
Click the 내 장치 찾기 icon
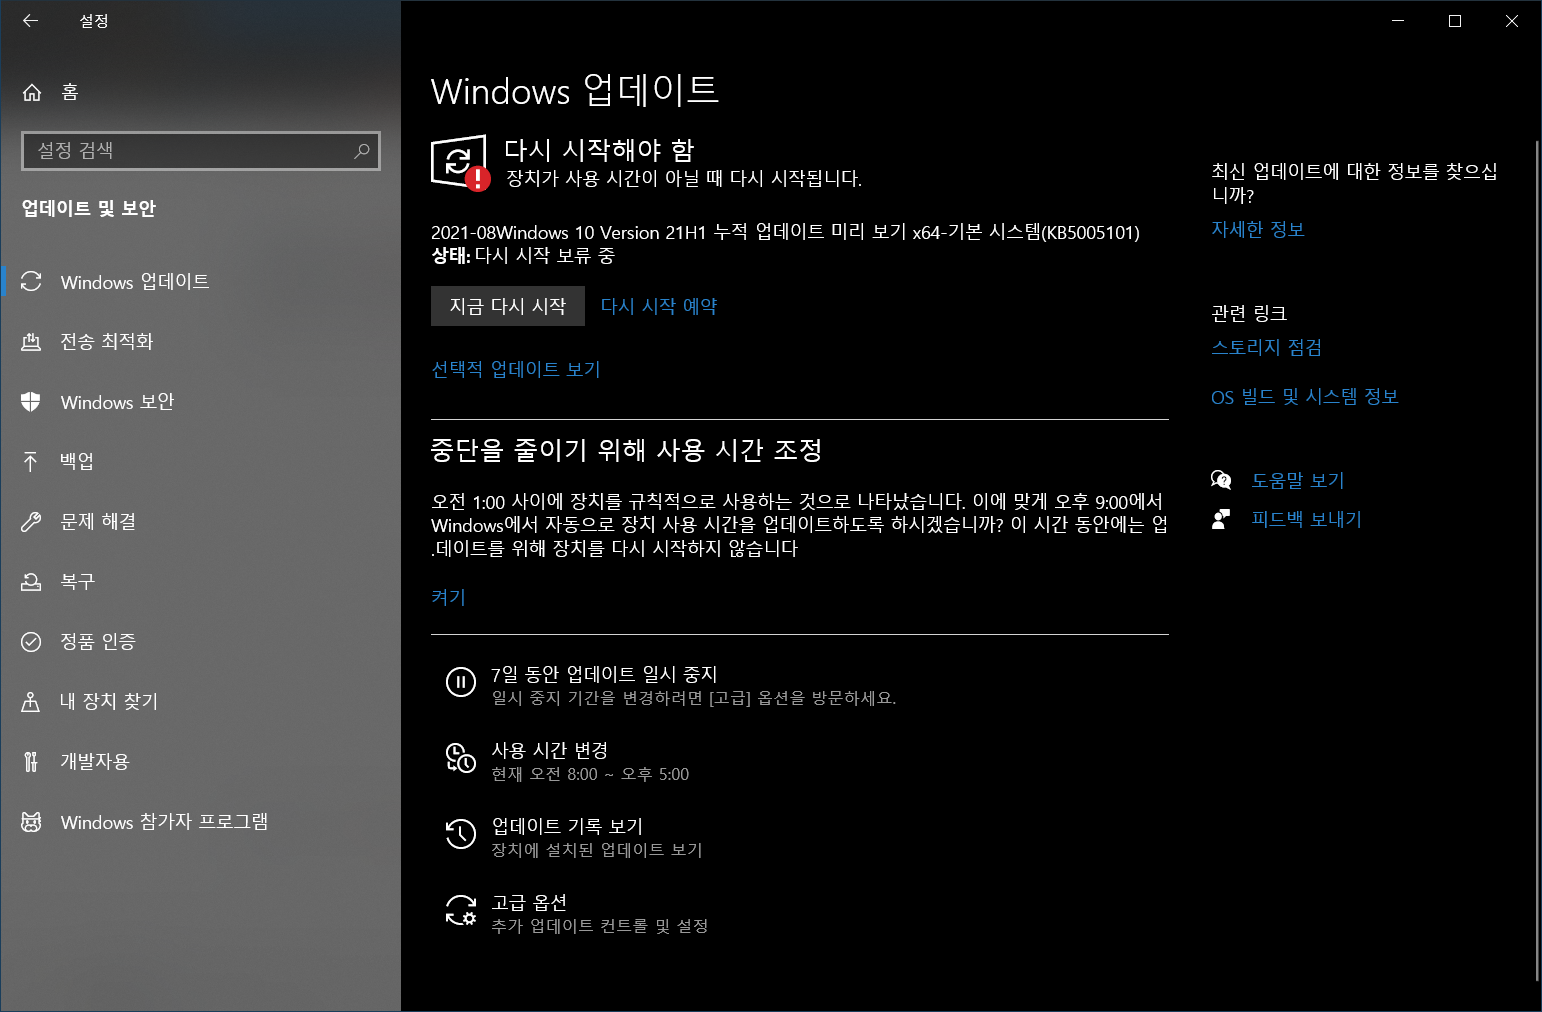pos(31,702)
